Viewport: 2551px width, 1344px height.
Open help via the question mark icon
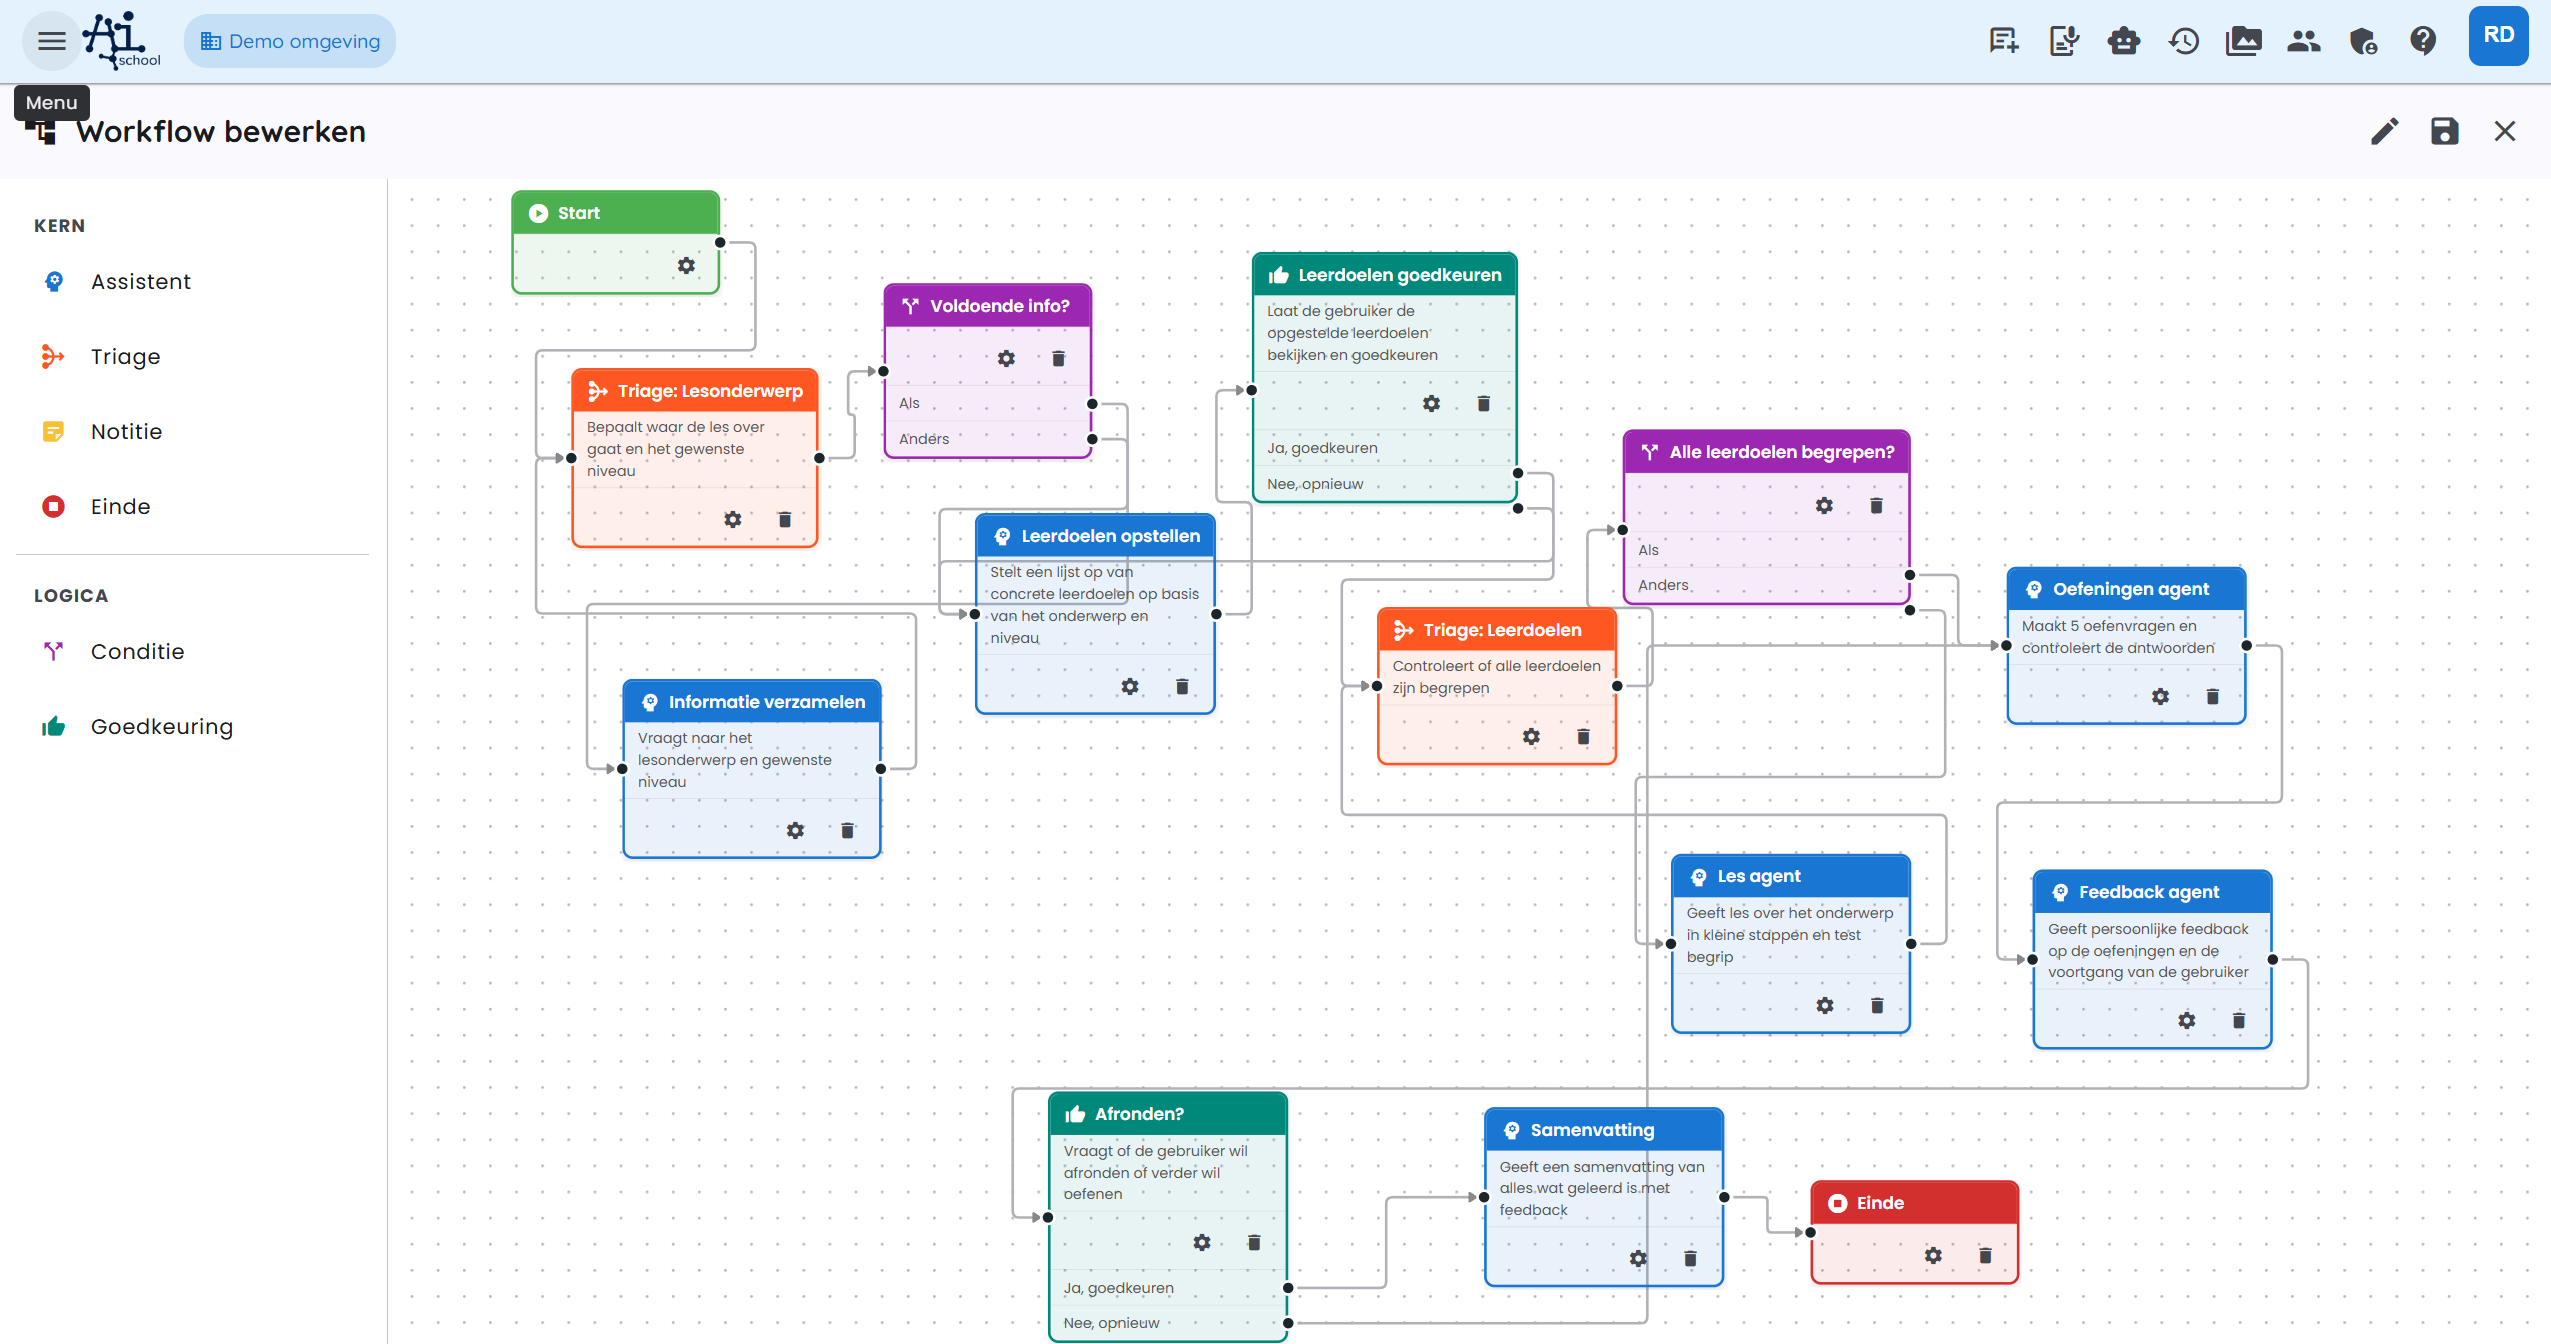2423,41
